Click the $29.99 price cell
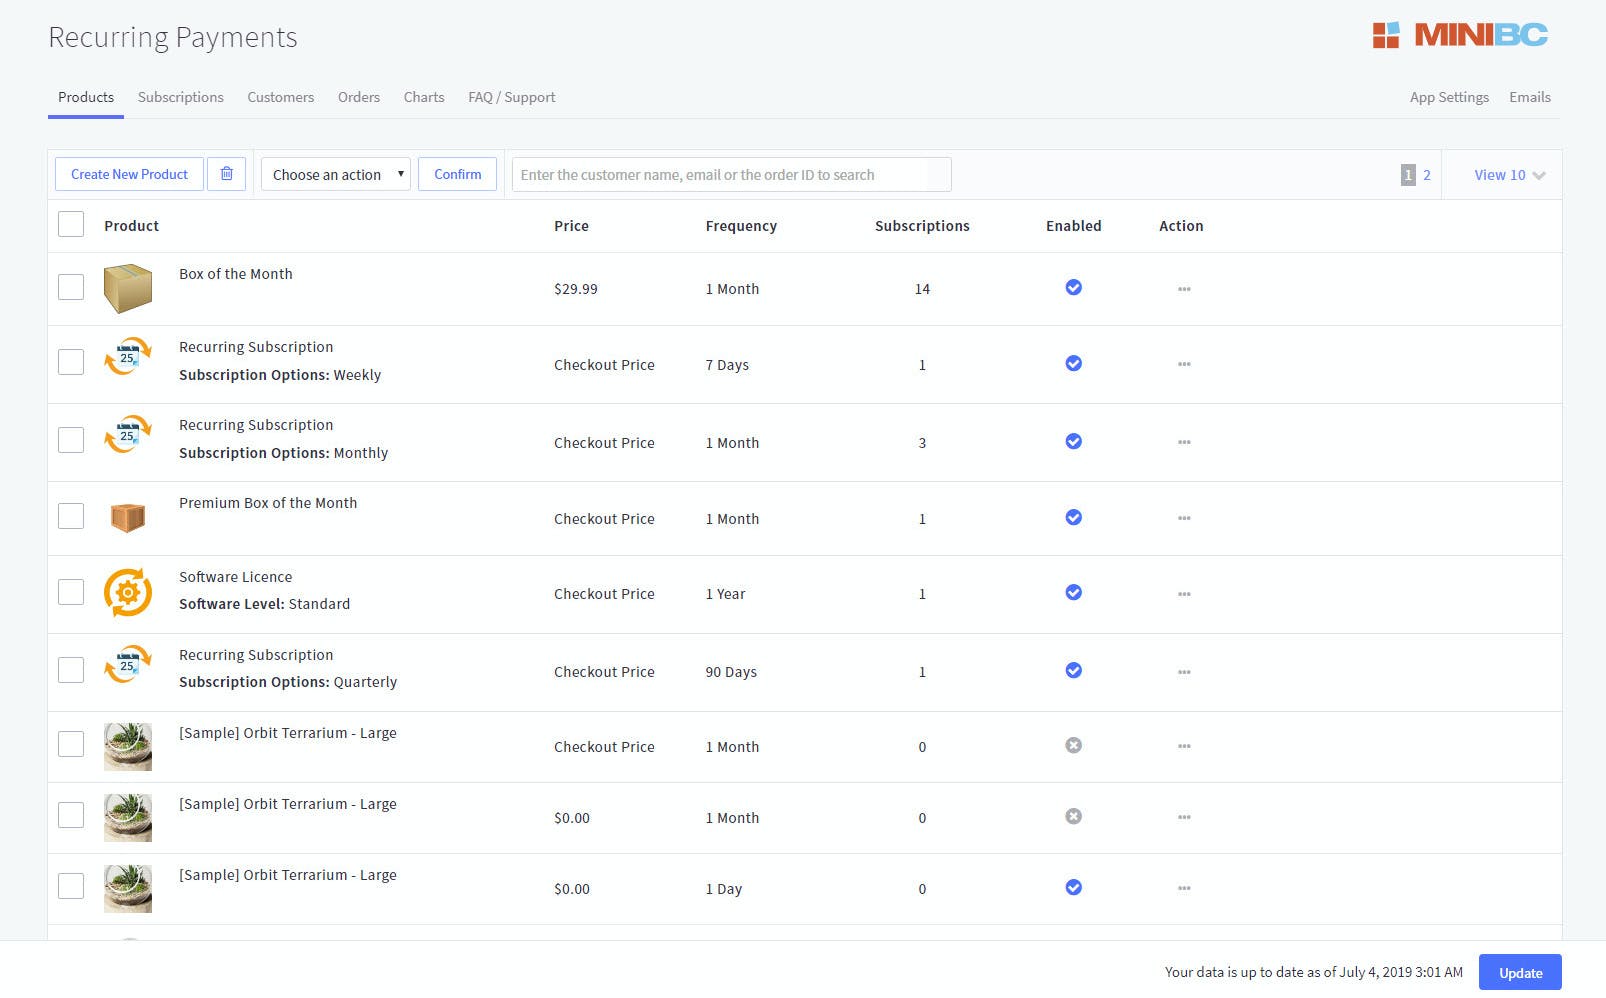The image size is (1606, 998). (576, 289)
